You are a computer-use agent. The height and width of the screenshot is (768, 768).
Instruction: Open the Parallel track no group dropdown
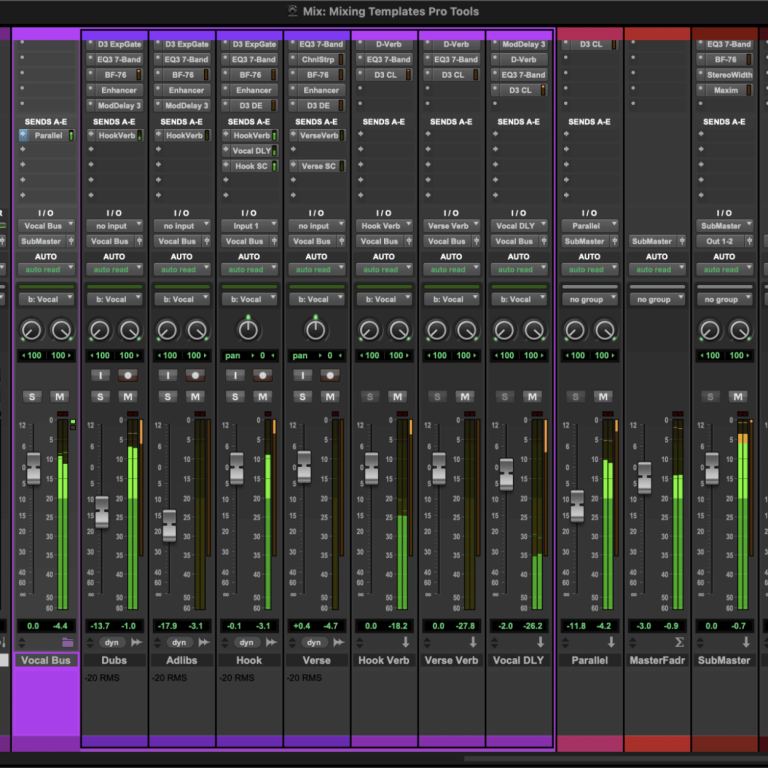coord(589,299)
